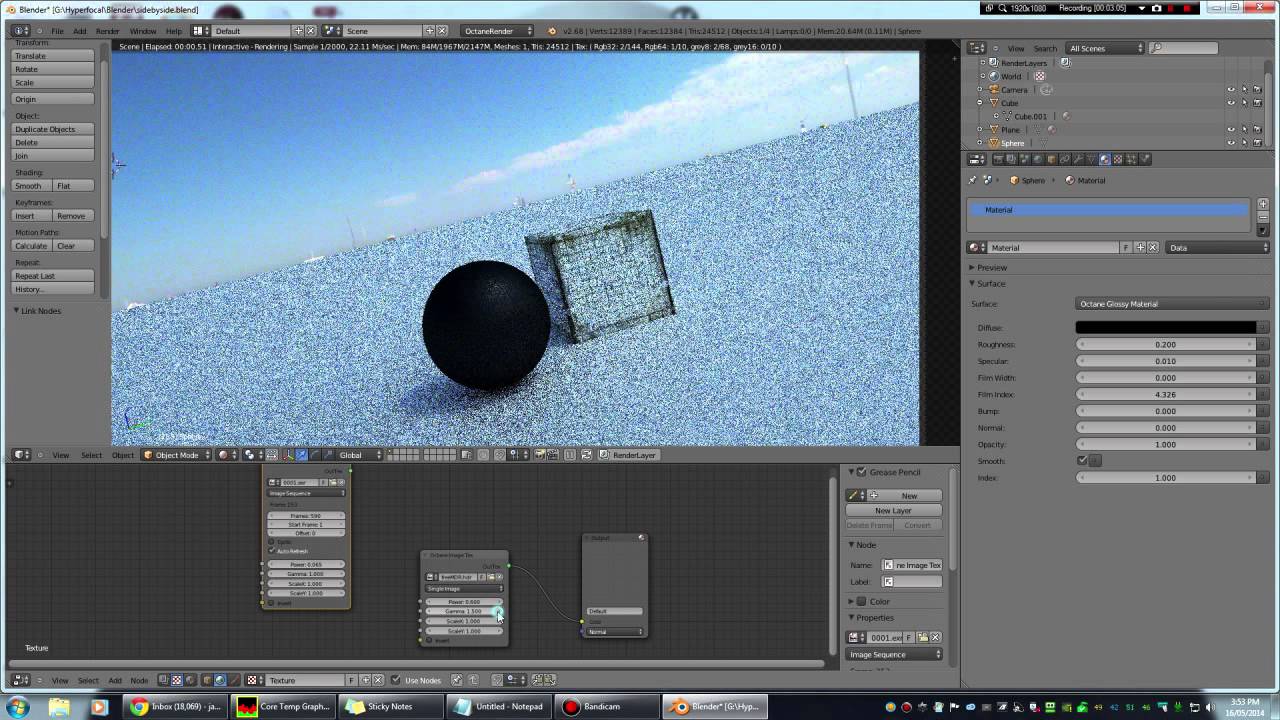This screenshot has width=1280, height=720.
Task: Toggle visibility eye for Sphere
Action: coord(1231,143)
